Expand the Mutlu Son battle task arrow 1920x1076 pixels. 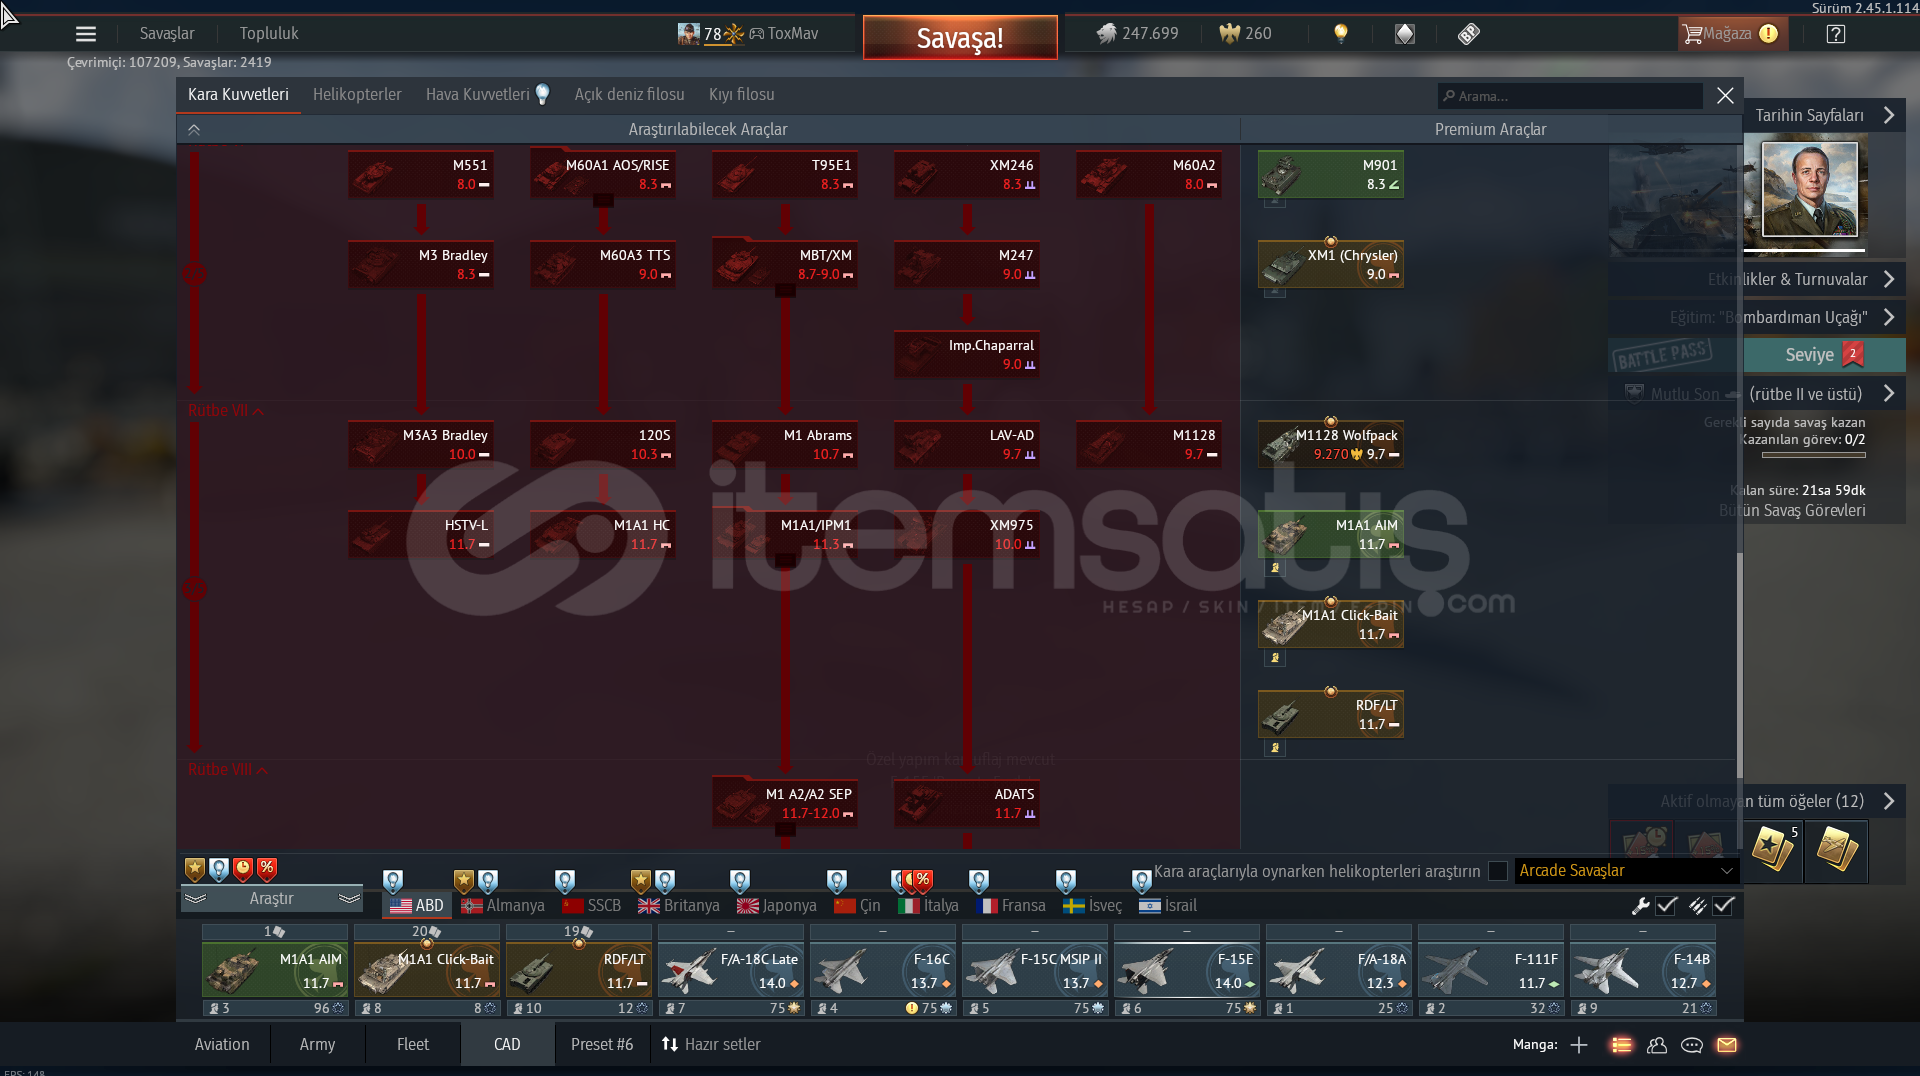pos(1889,394)
